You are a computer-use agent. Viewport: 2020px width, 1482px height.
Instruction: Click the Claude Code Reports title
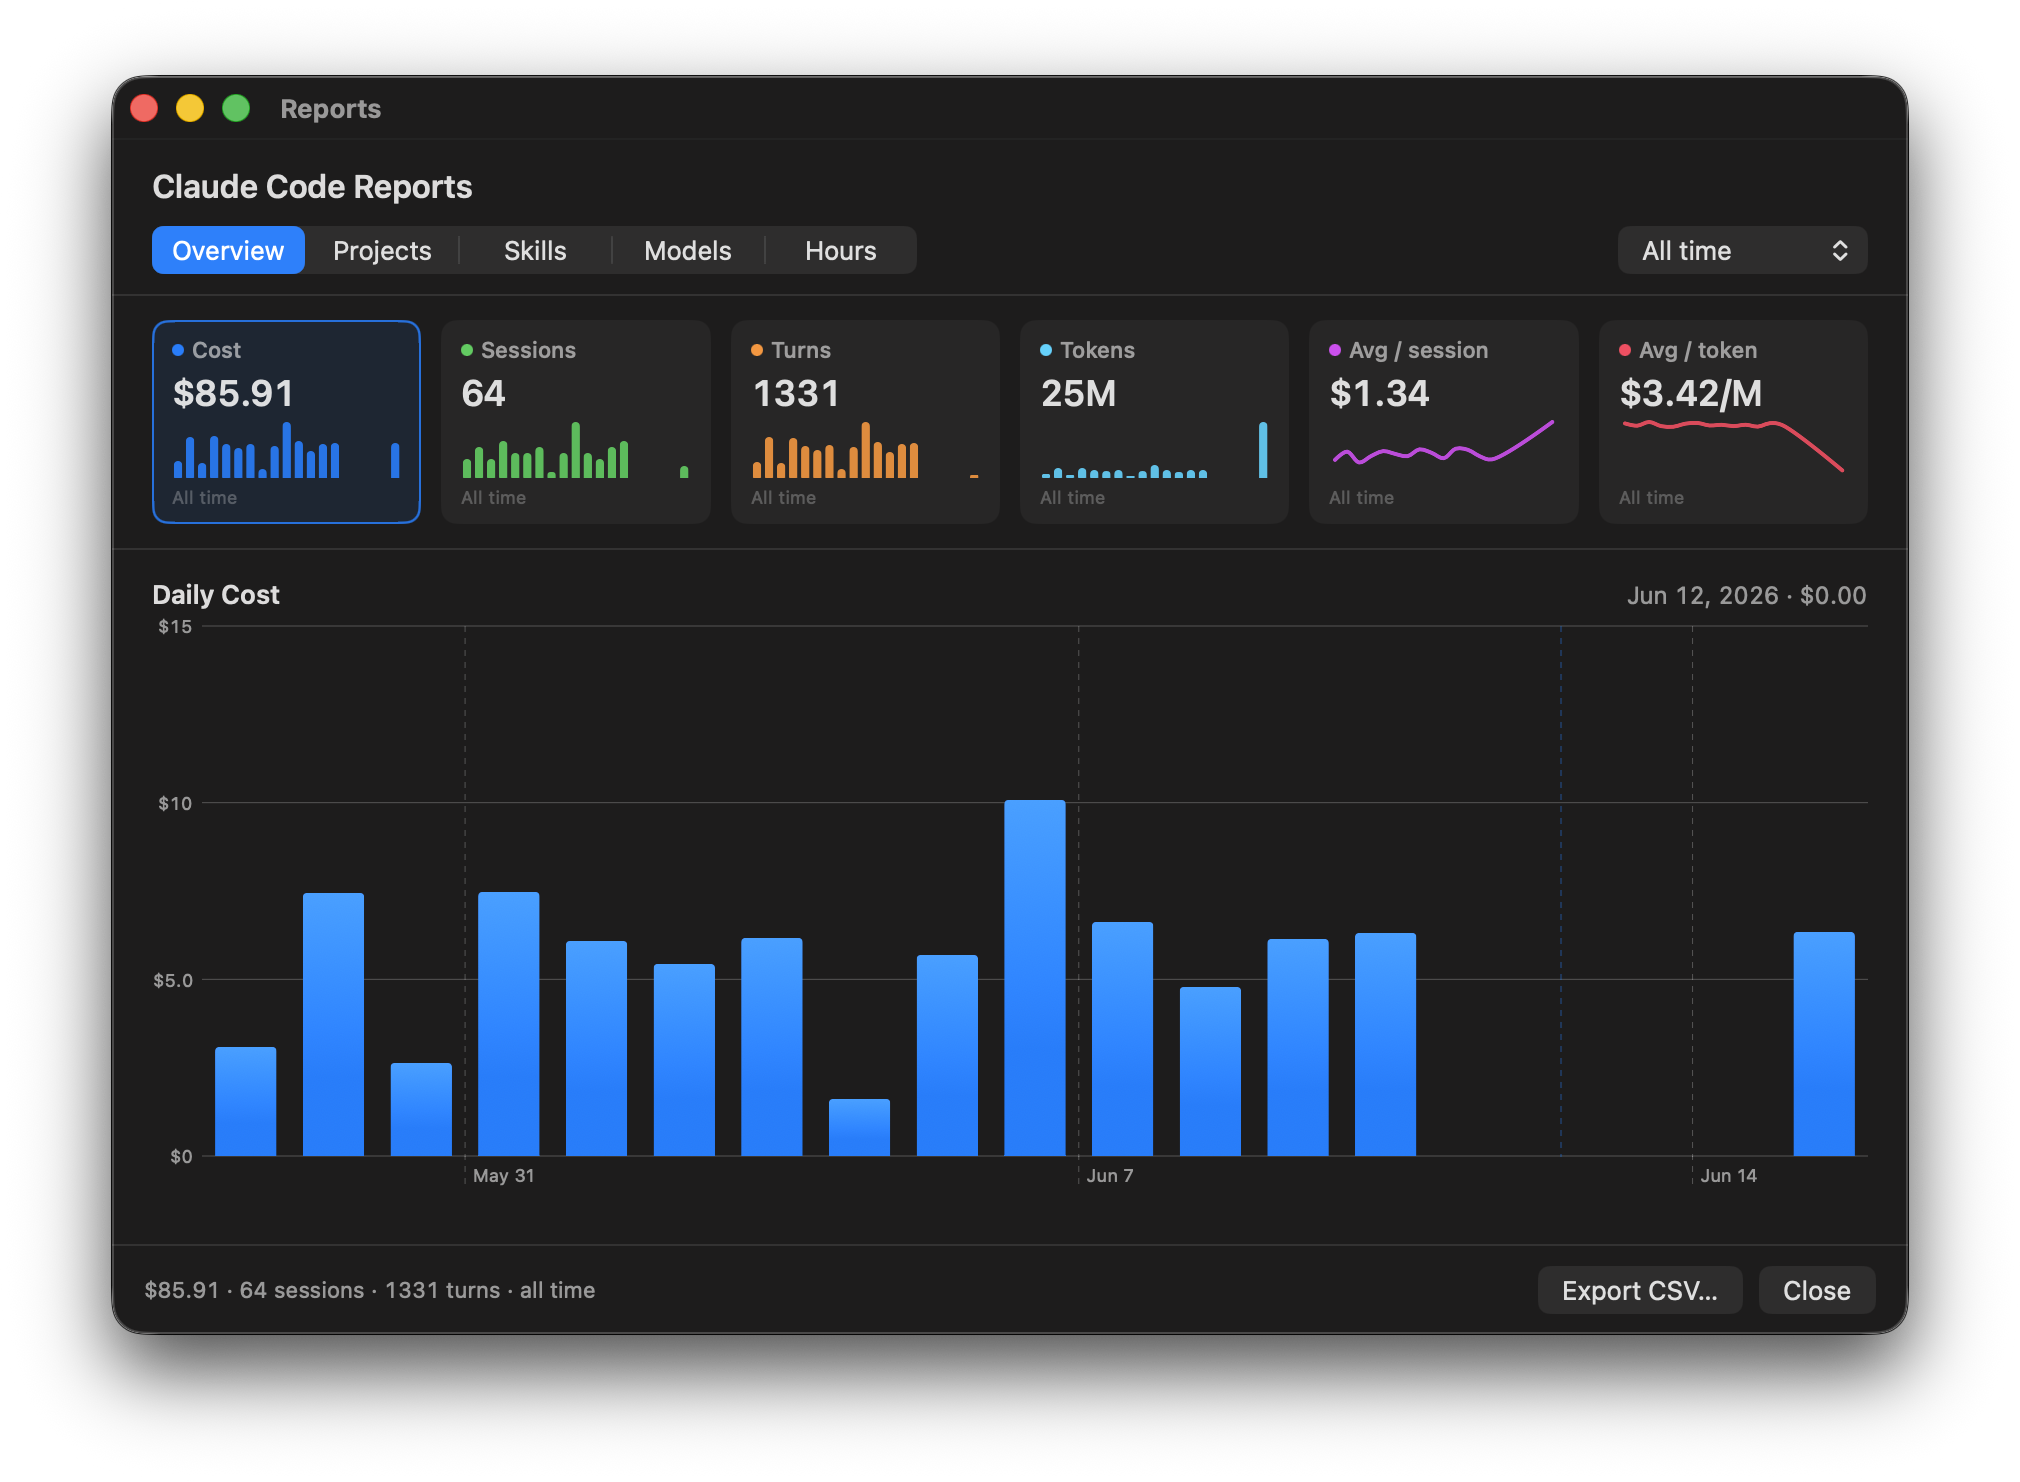(x=312, y=187)
